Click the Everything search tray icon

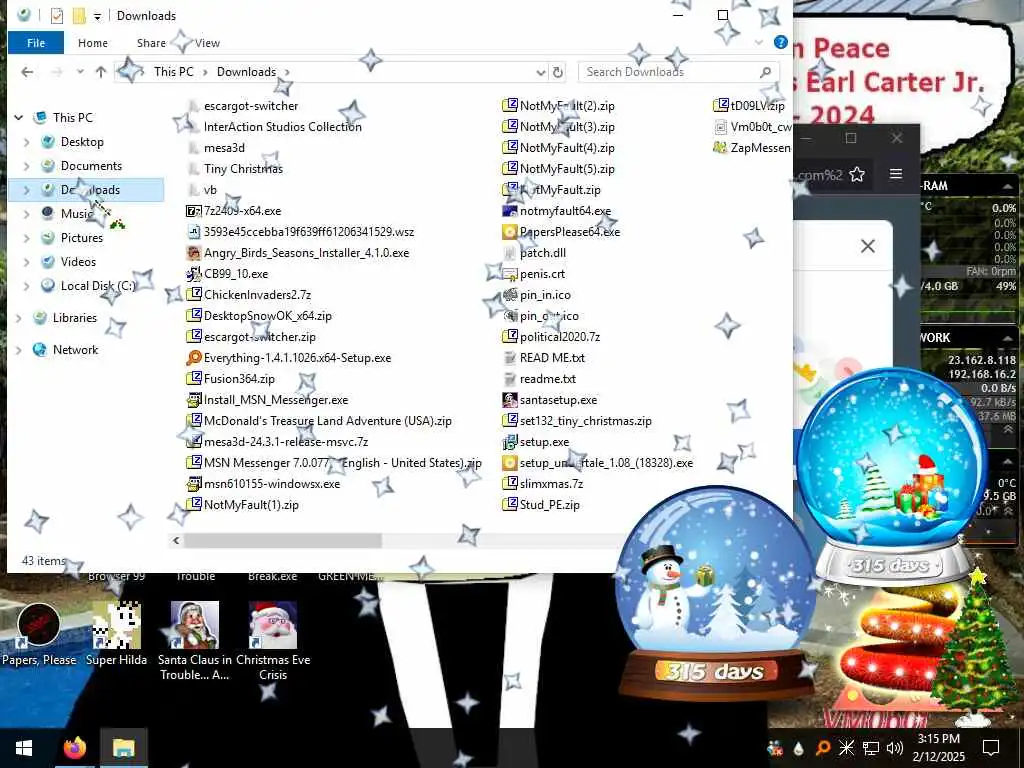pyautogui.click(x=823, y=748)
